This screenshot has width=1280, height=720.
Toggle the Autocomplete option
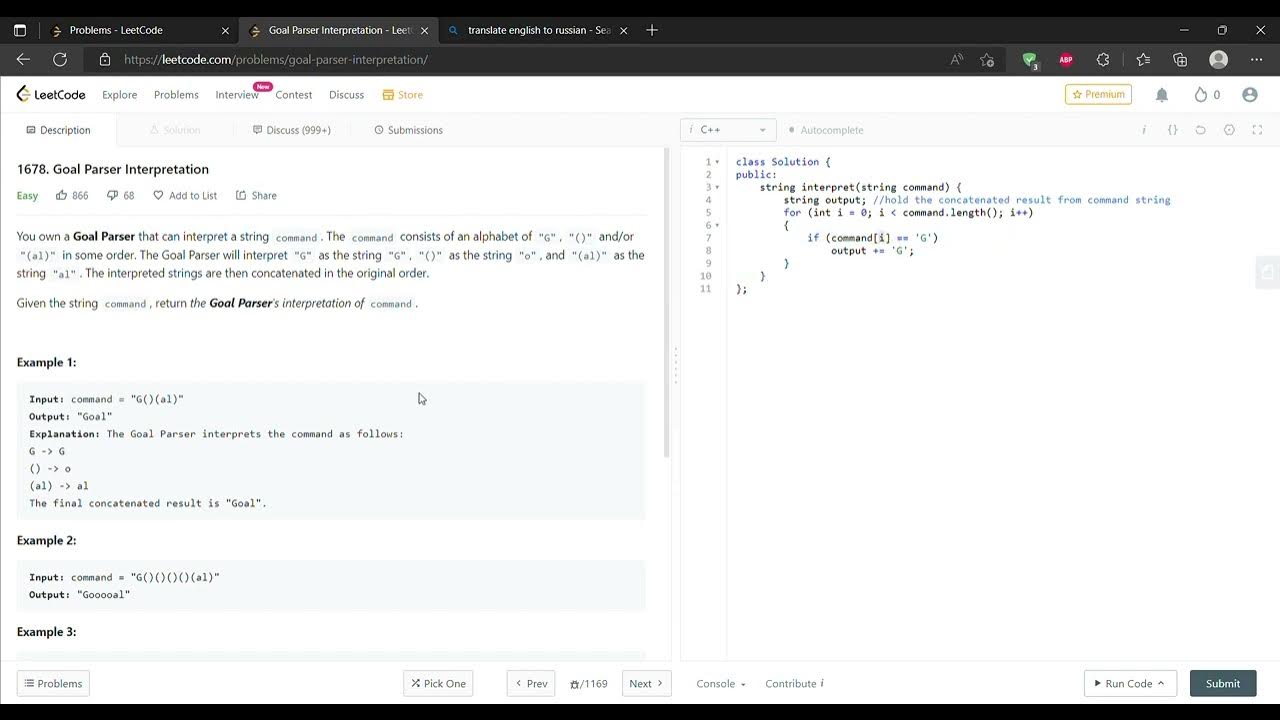click(826, 130)
